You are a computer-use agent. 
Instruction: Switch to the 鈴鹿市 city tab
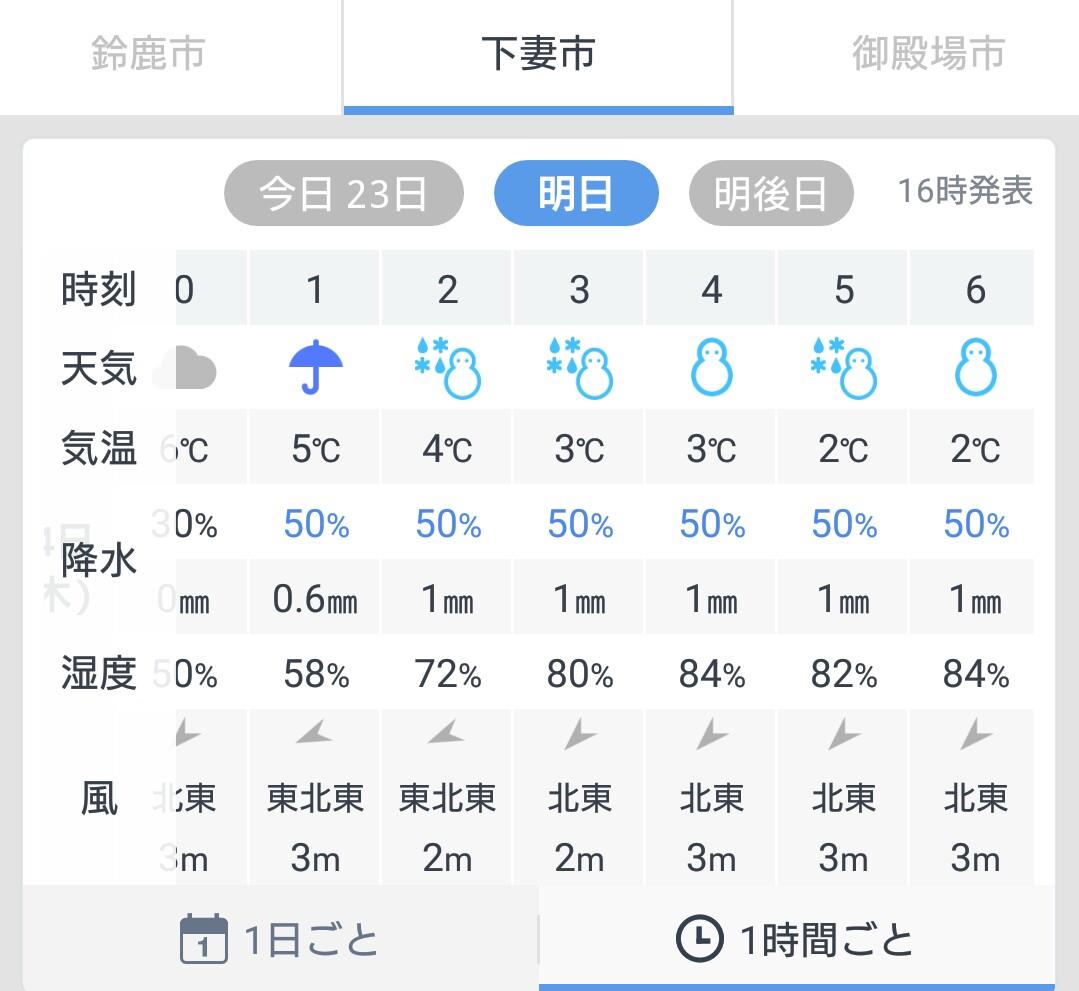(x=149, y=54)
